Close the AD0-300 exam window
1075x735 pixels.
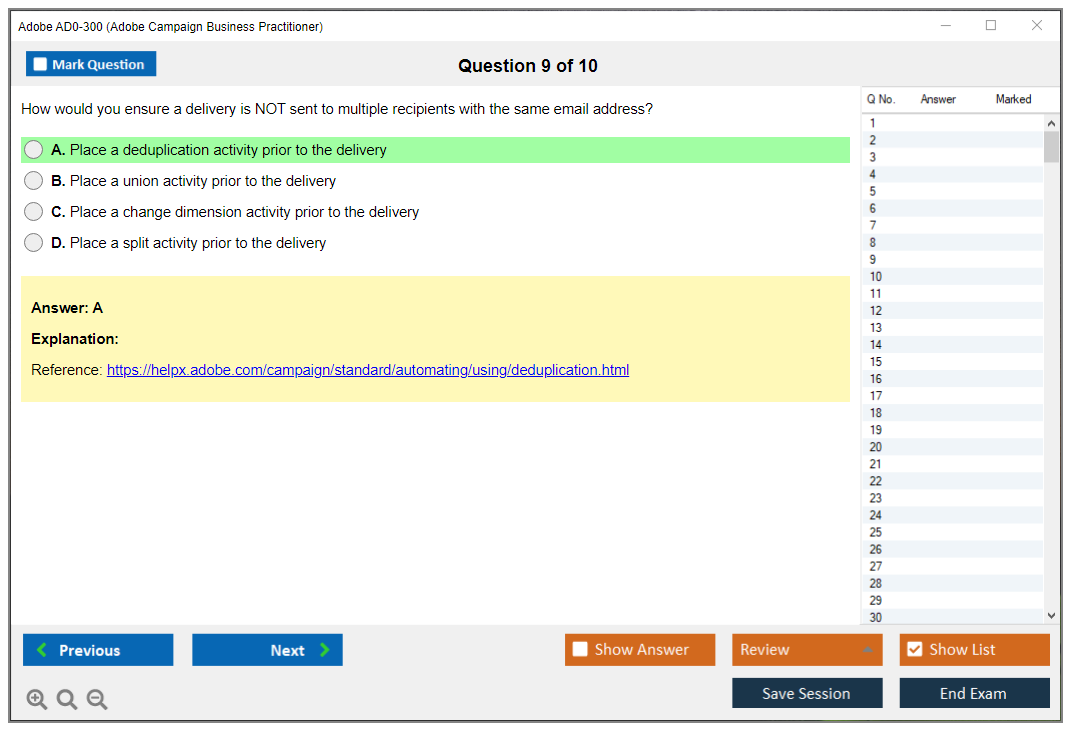point(1037,26)
